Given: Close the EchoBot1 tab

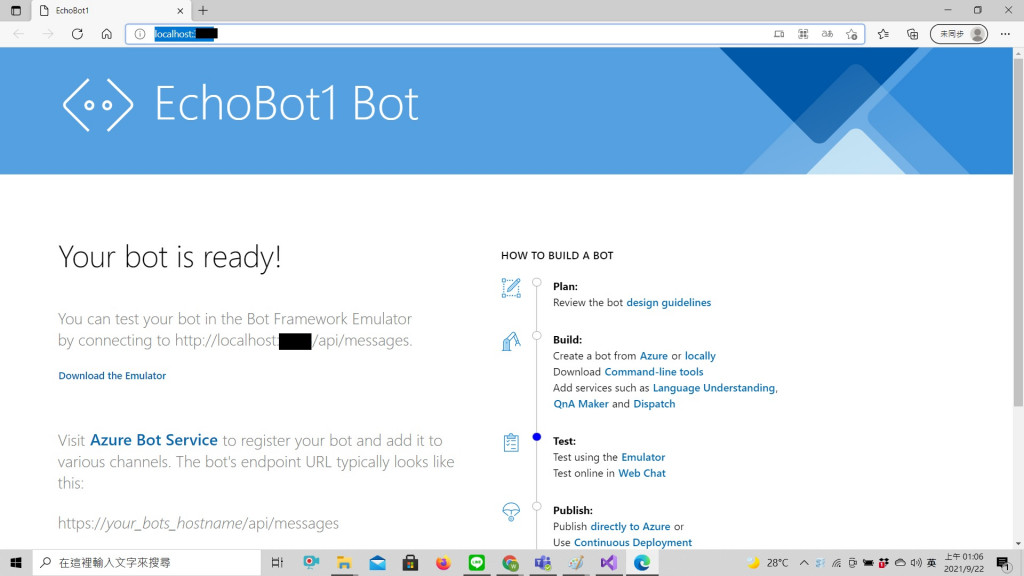Looking at the screenshot, I should 180,10.
